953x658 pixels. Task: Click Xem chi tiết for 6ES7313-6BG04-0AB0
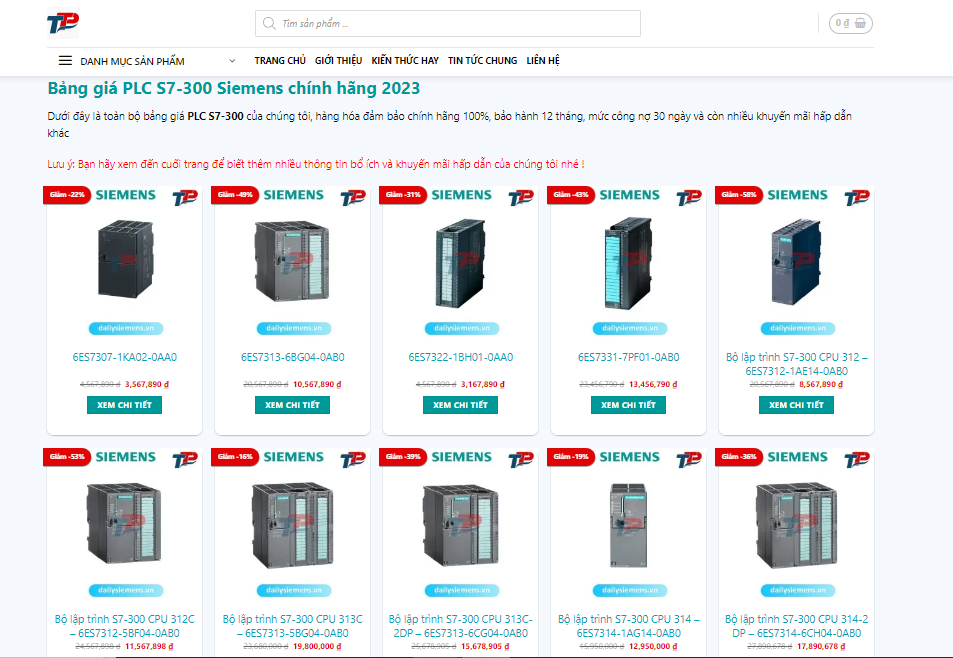coord(292,405)
